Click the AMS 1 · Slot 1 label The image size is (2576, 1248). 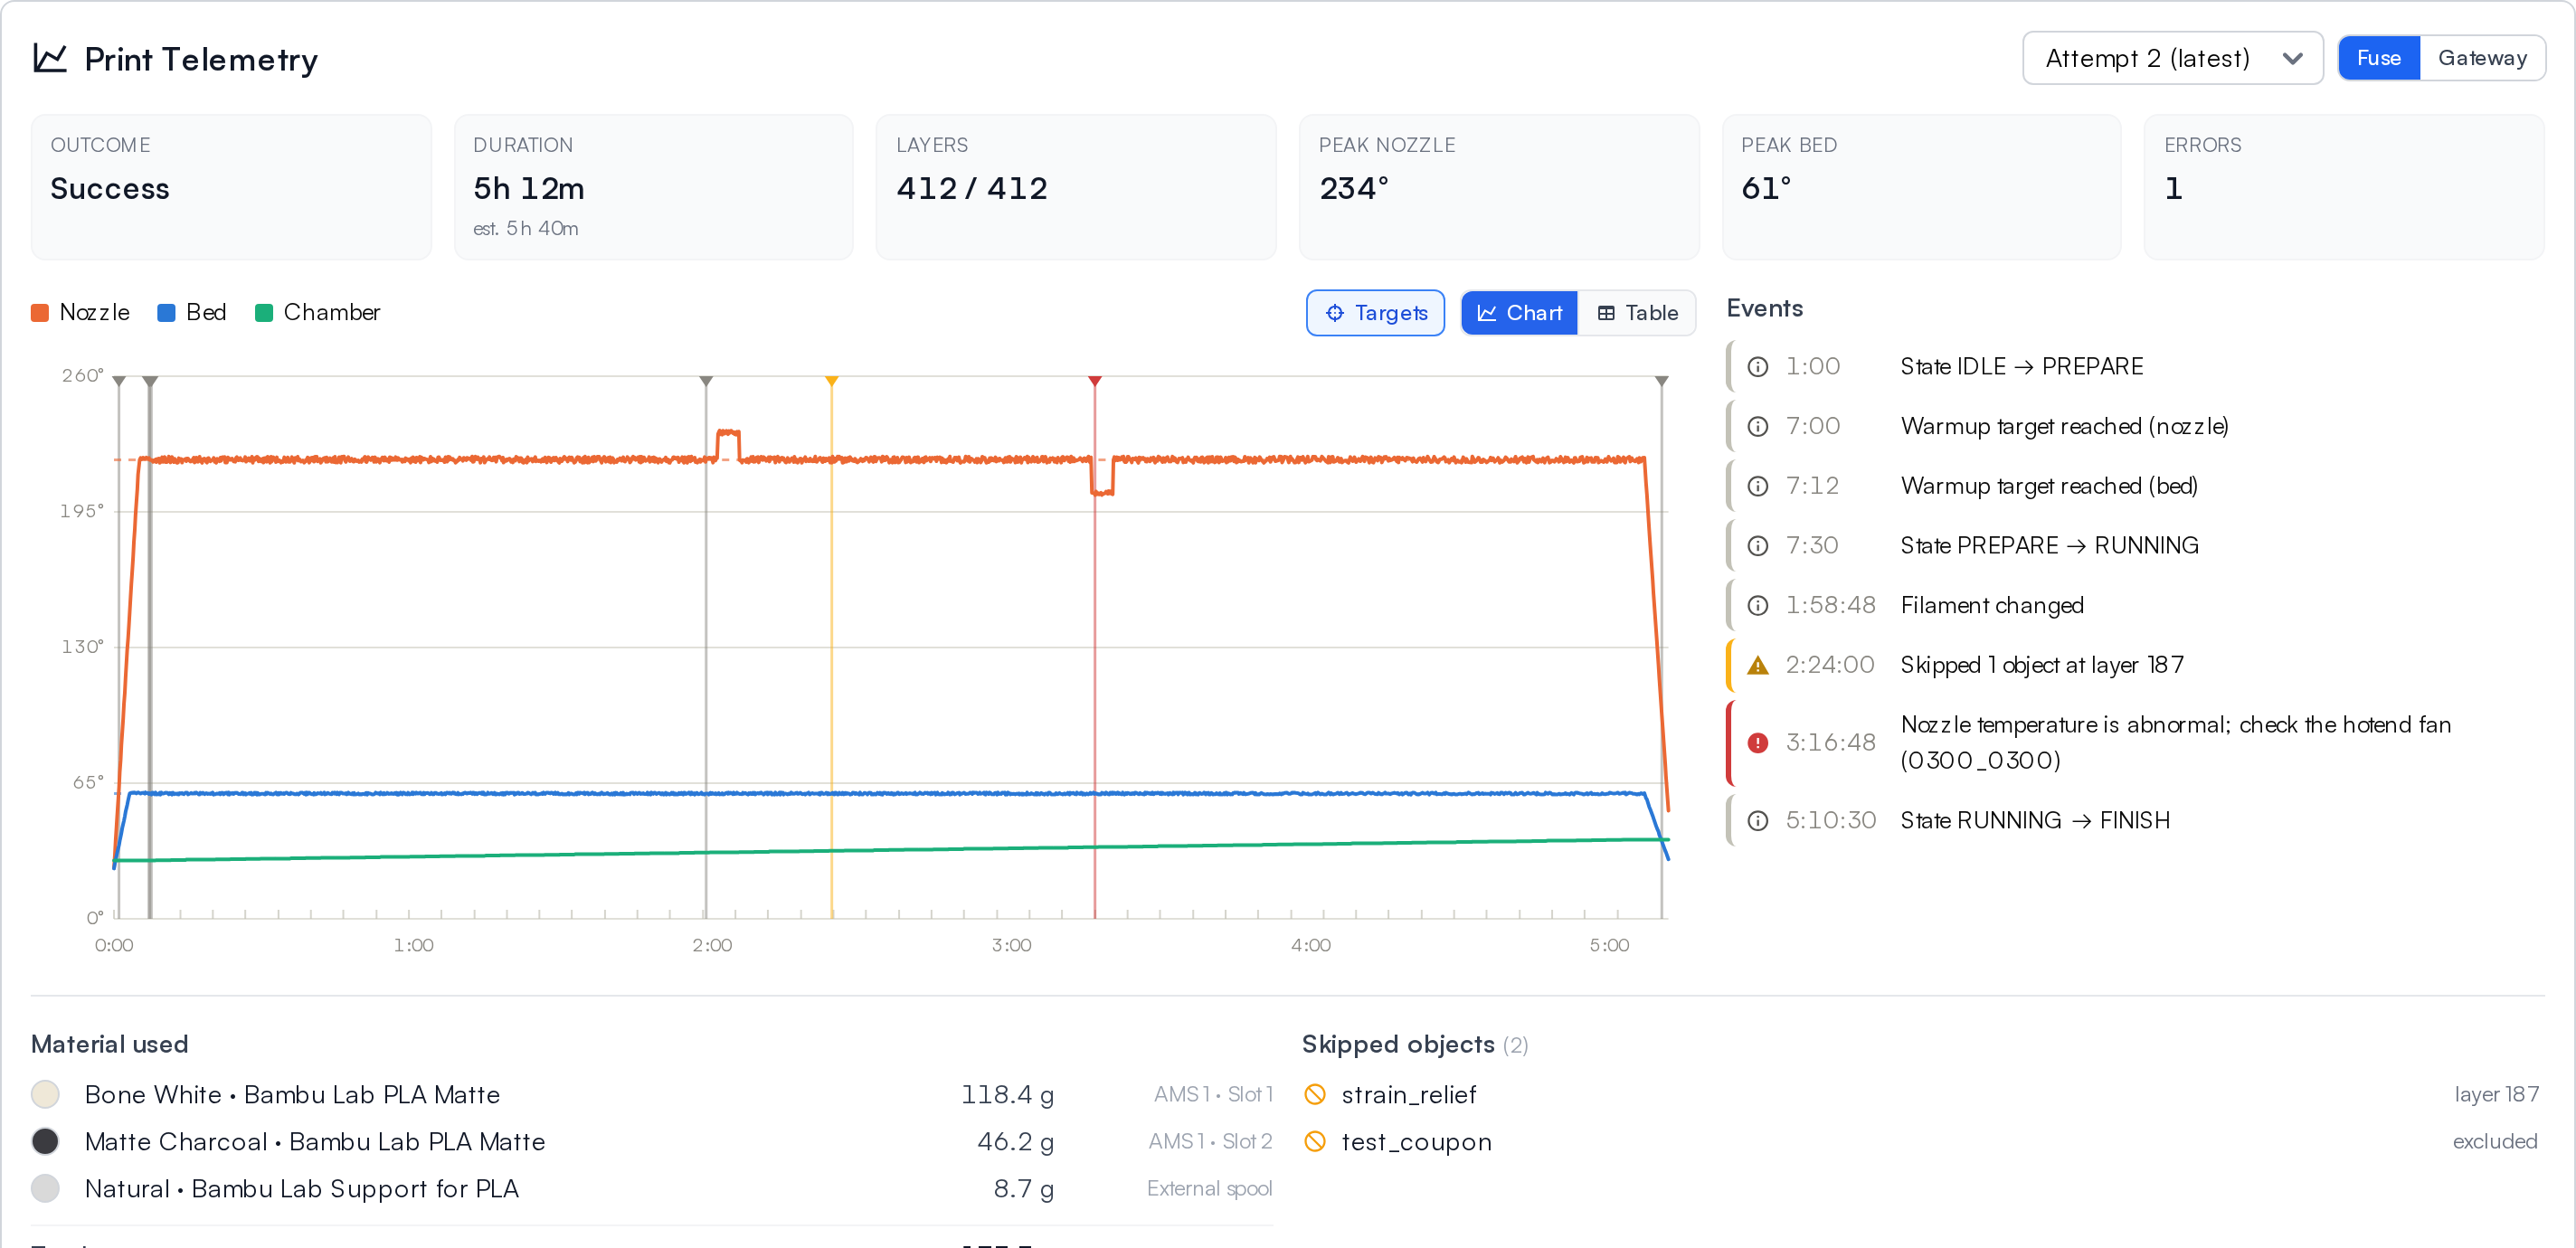point(1213,1094)
